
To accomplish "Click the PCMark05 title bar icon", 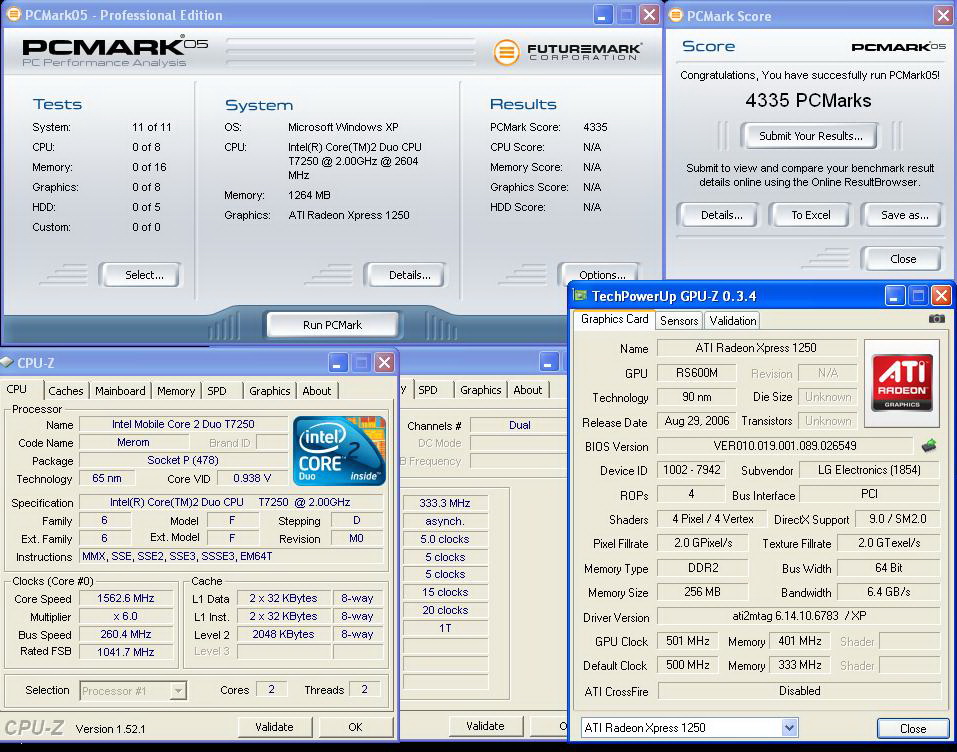I will [13, 14].
